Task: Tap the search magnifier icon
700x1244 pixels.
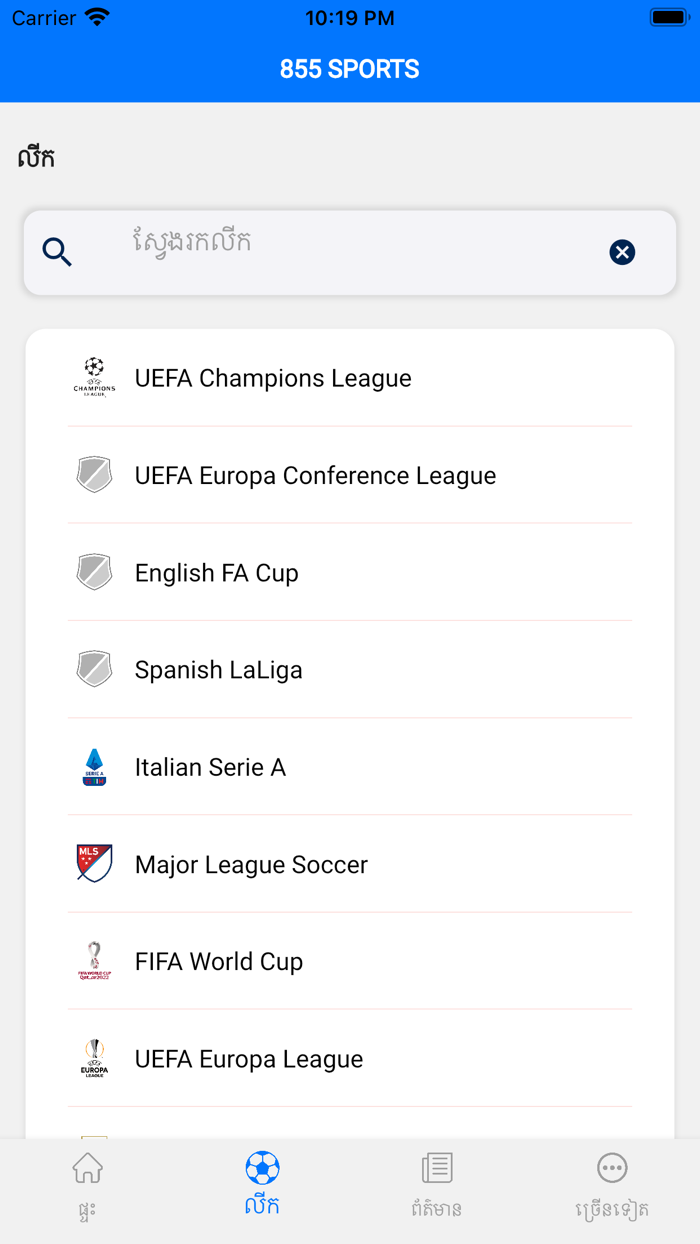Action: tap(57, 252)
